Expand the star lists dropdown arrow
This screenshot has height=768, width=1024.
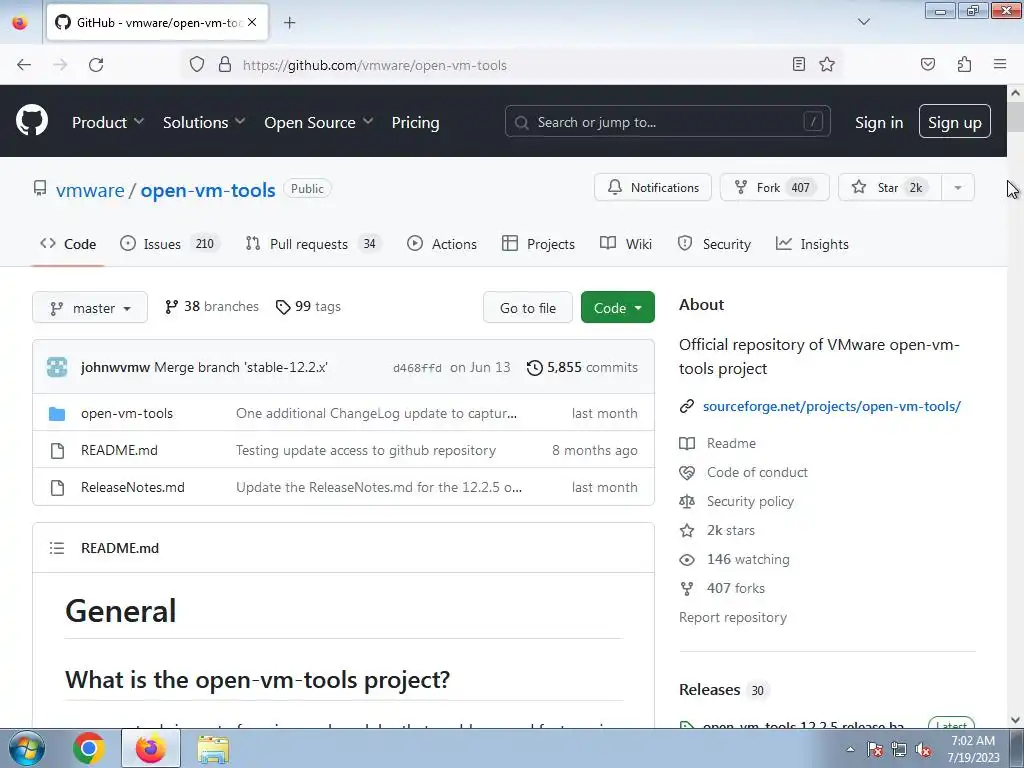pyautogui.click(x=958, y=187)
